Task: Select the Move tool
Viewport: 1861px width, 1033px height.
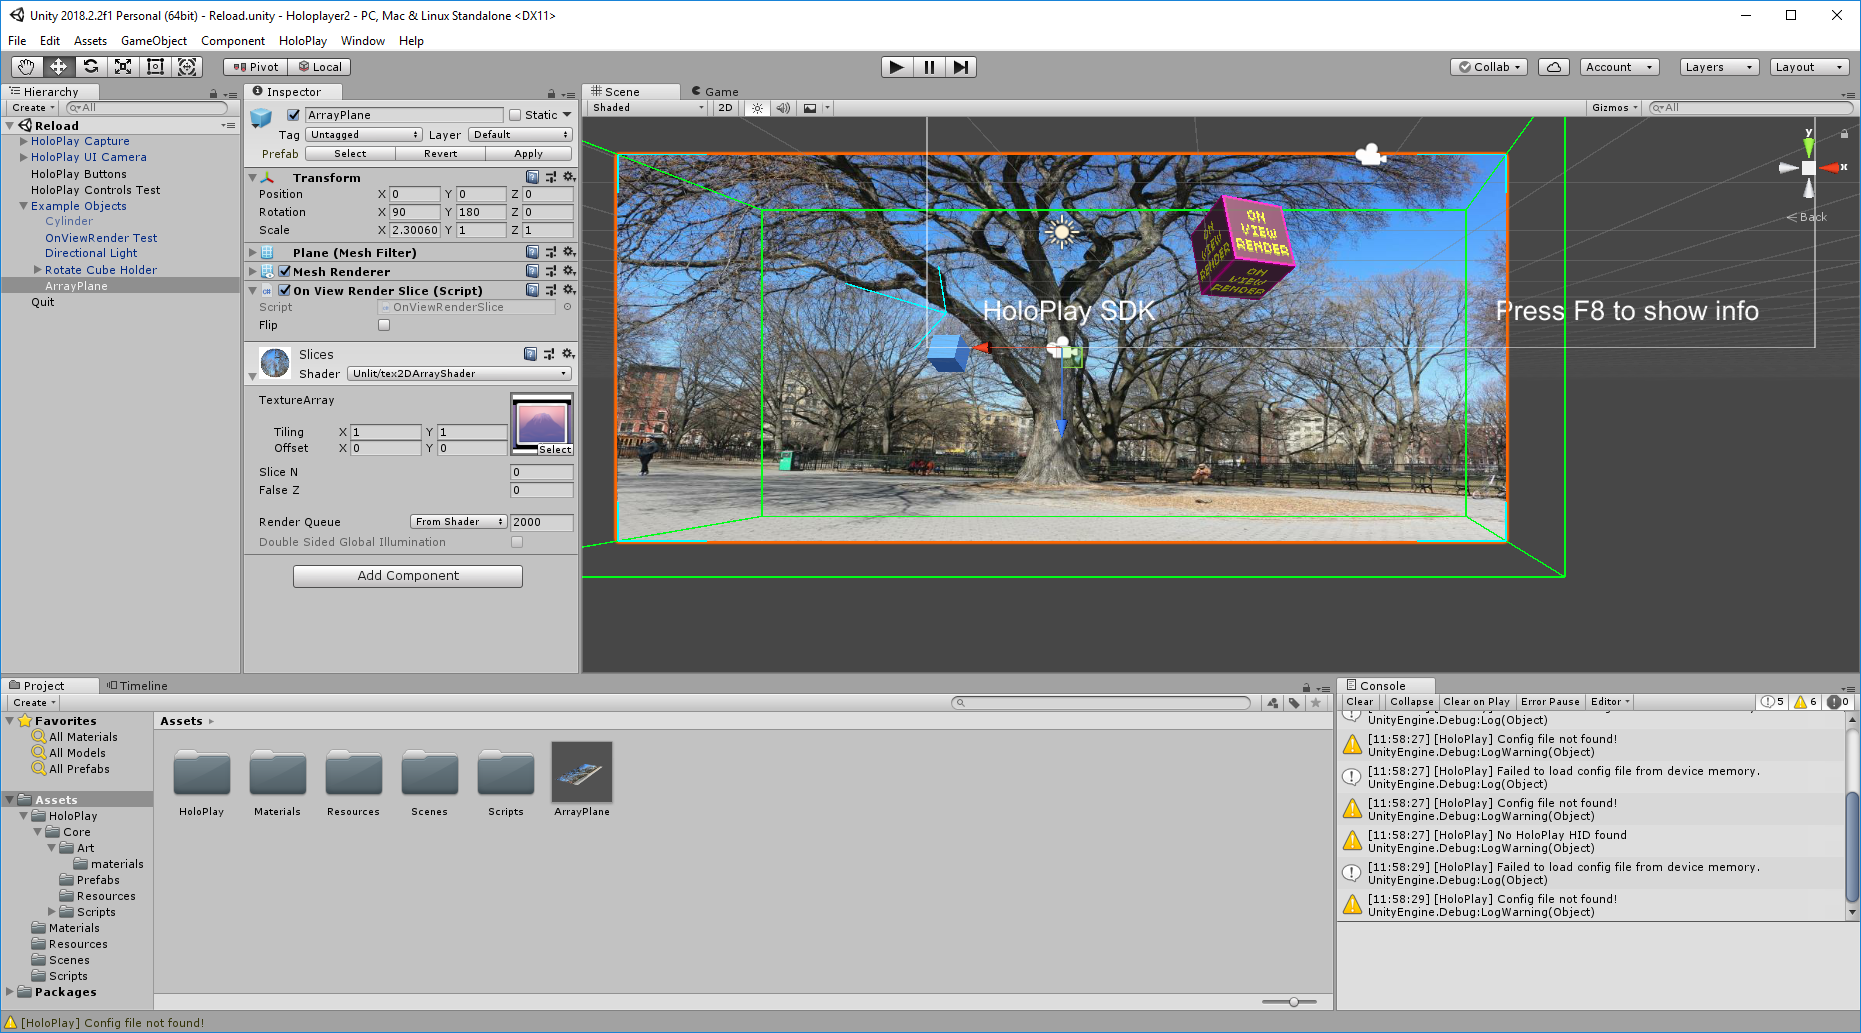Action: [x=58, y=67]
